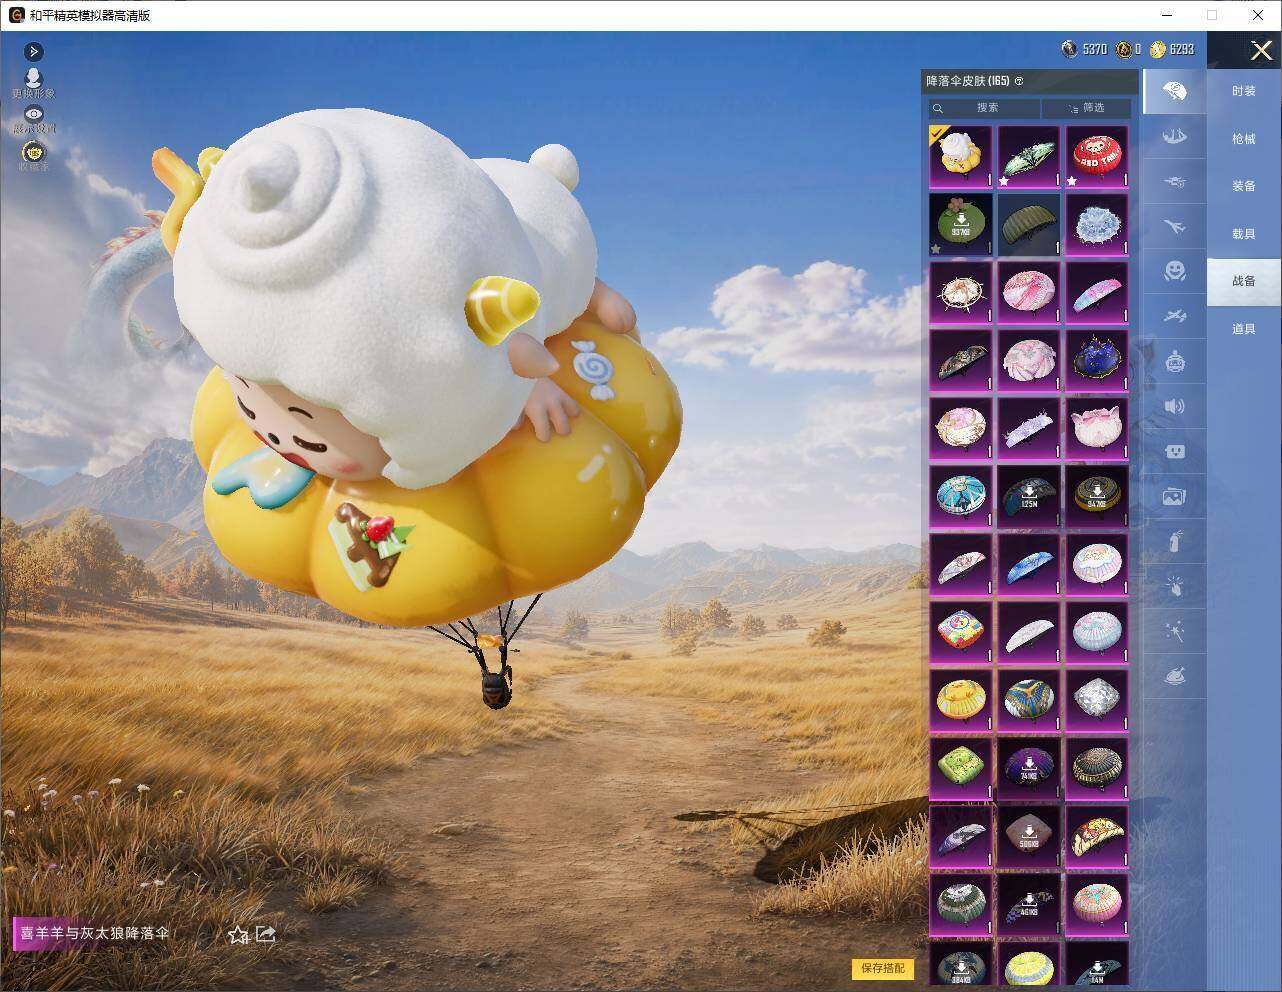Select the pink cat-ear parachute skin
Image resolution: width=1282 pixels, height=992 pixels.
(1097, 428)
